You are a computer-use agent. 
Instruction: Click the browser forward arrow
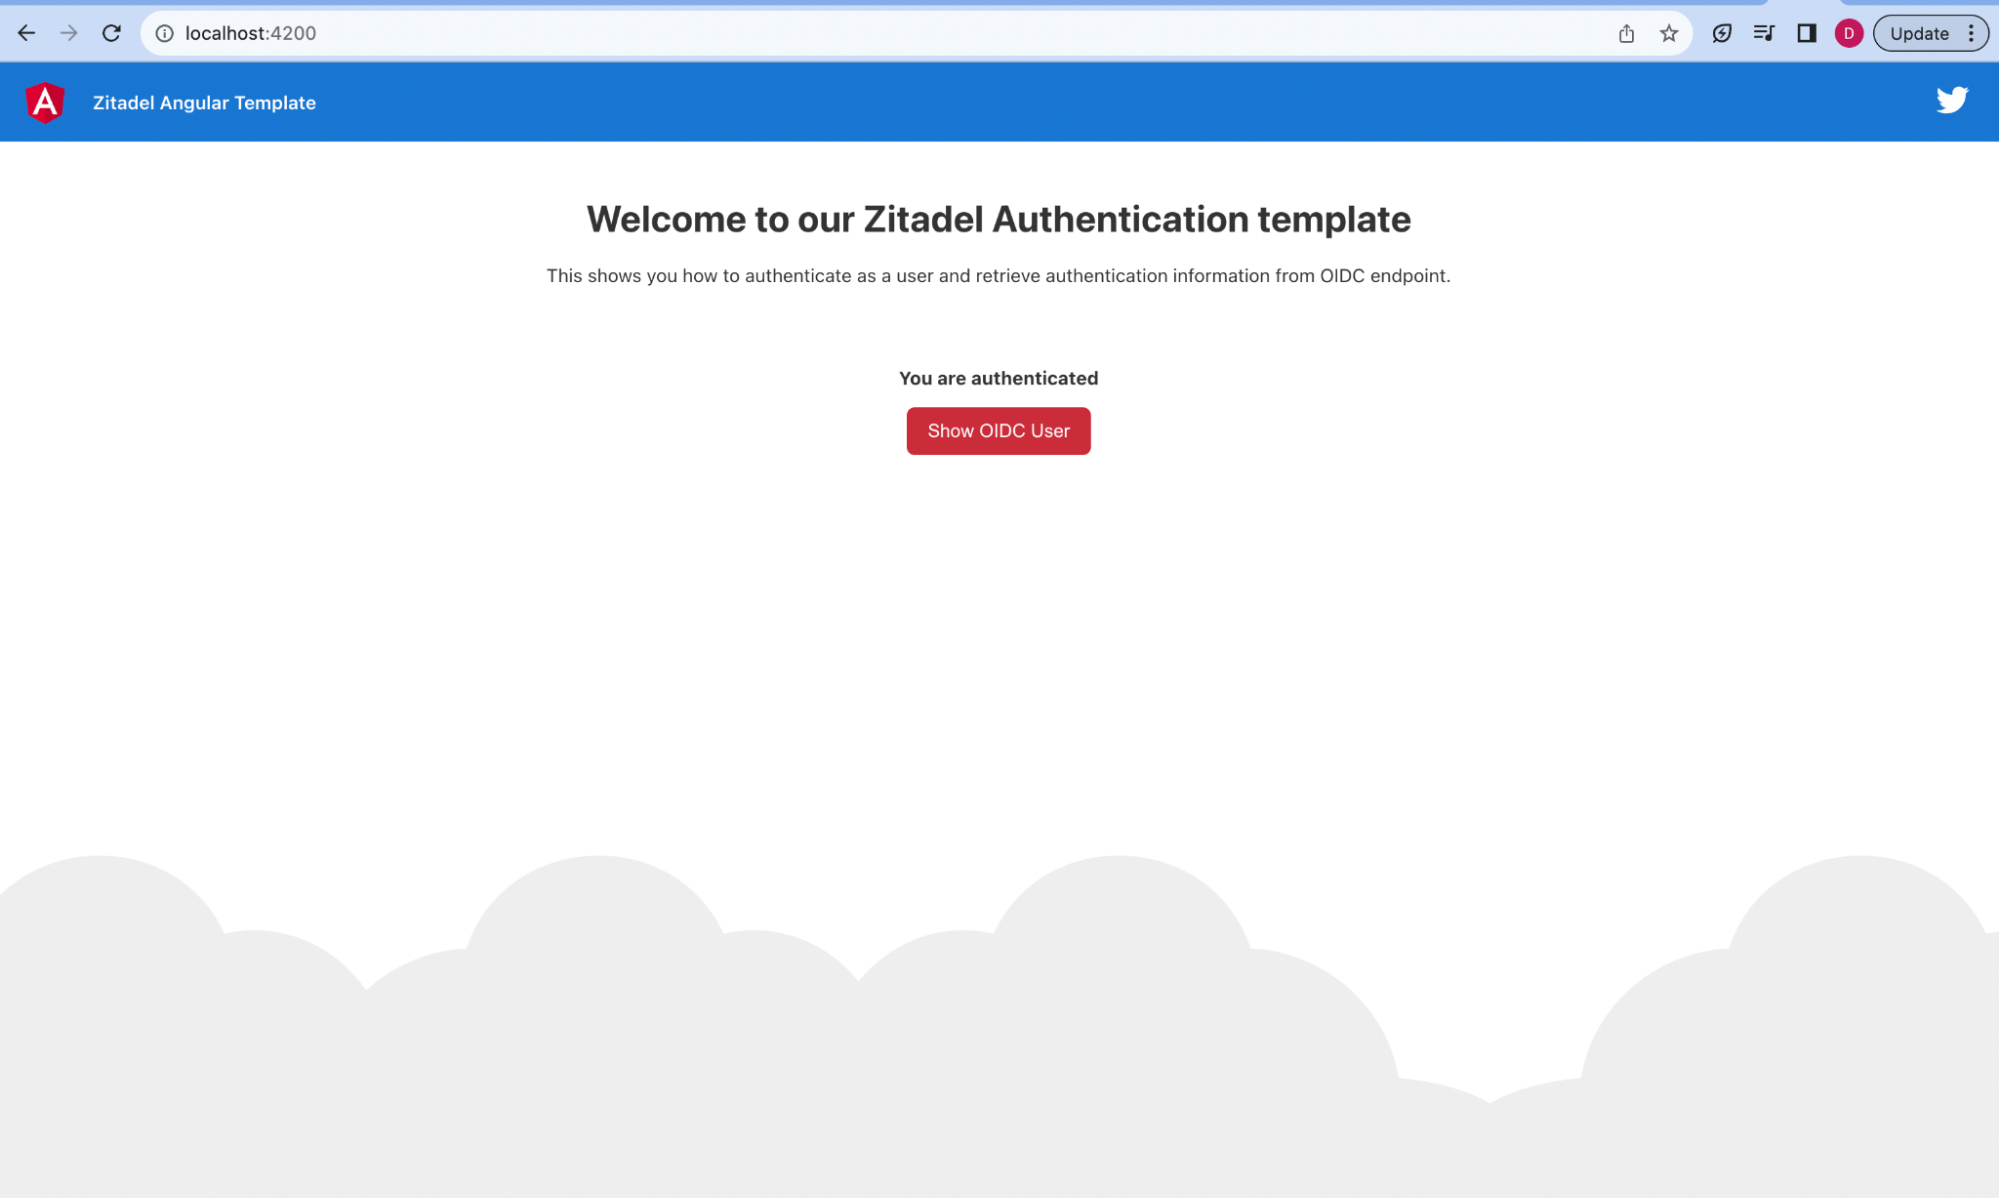click(x=69, y=33)
